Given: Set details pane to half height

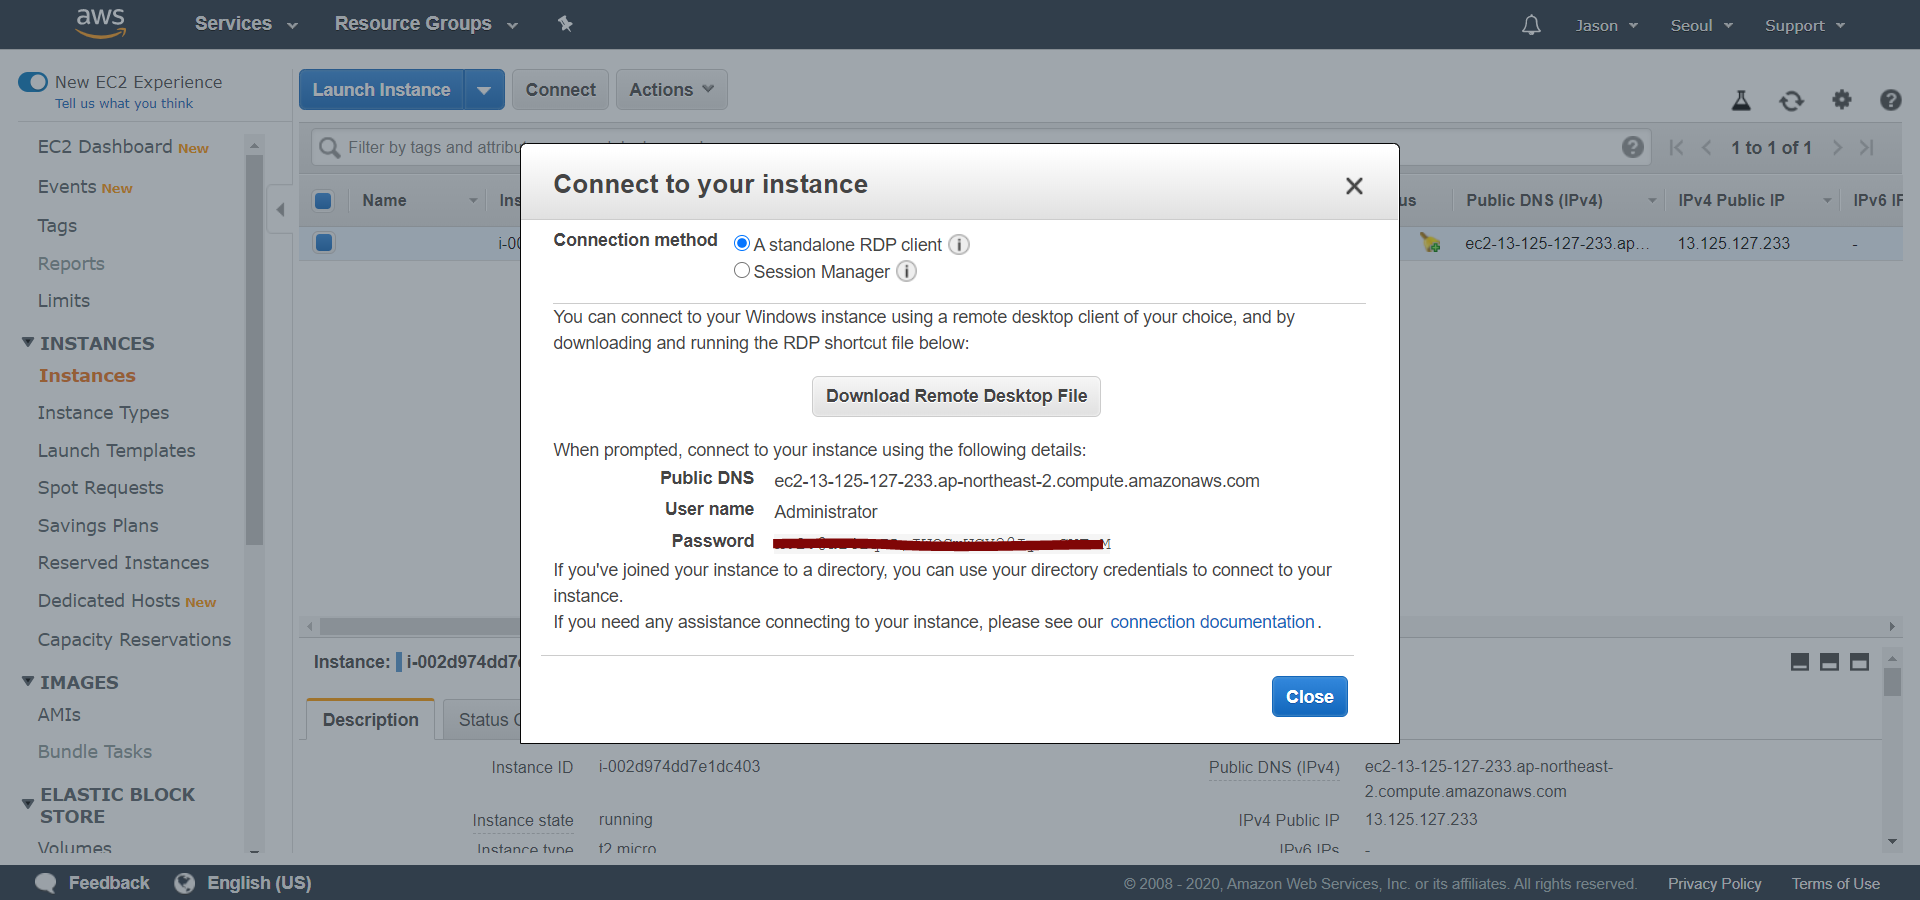Looking at the screenshot, I should point(1830,662).
